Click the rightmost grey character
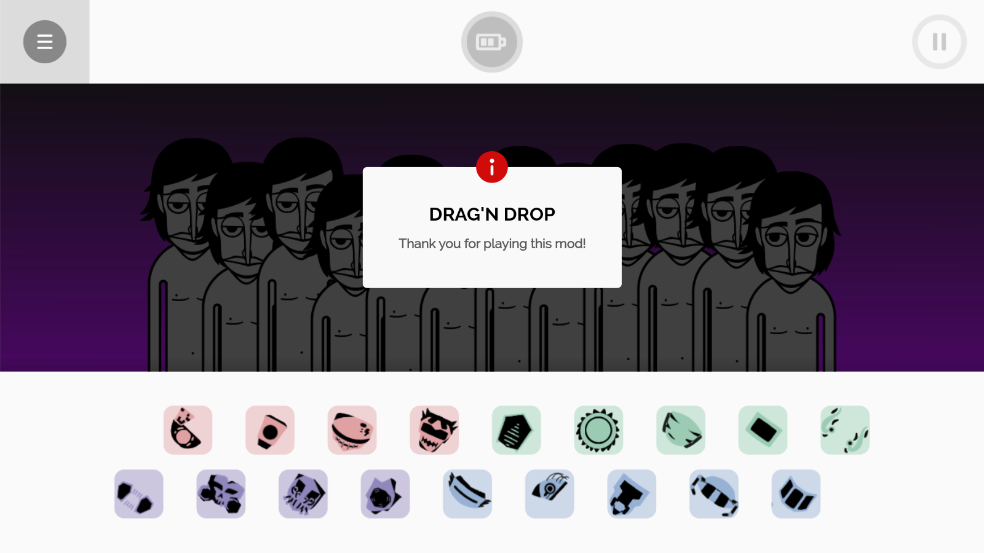984x553 pixels. point(792,276)
